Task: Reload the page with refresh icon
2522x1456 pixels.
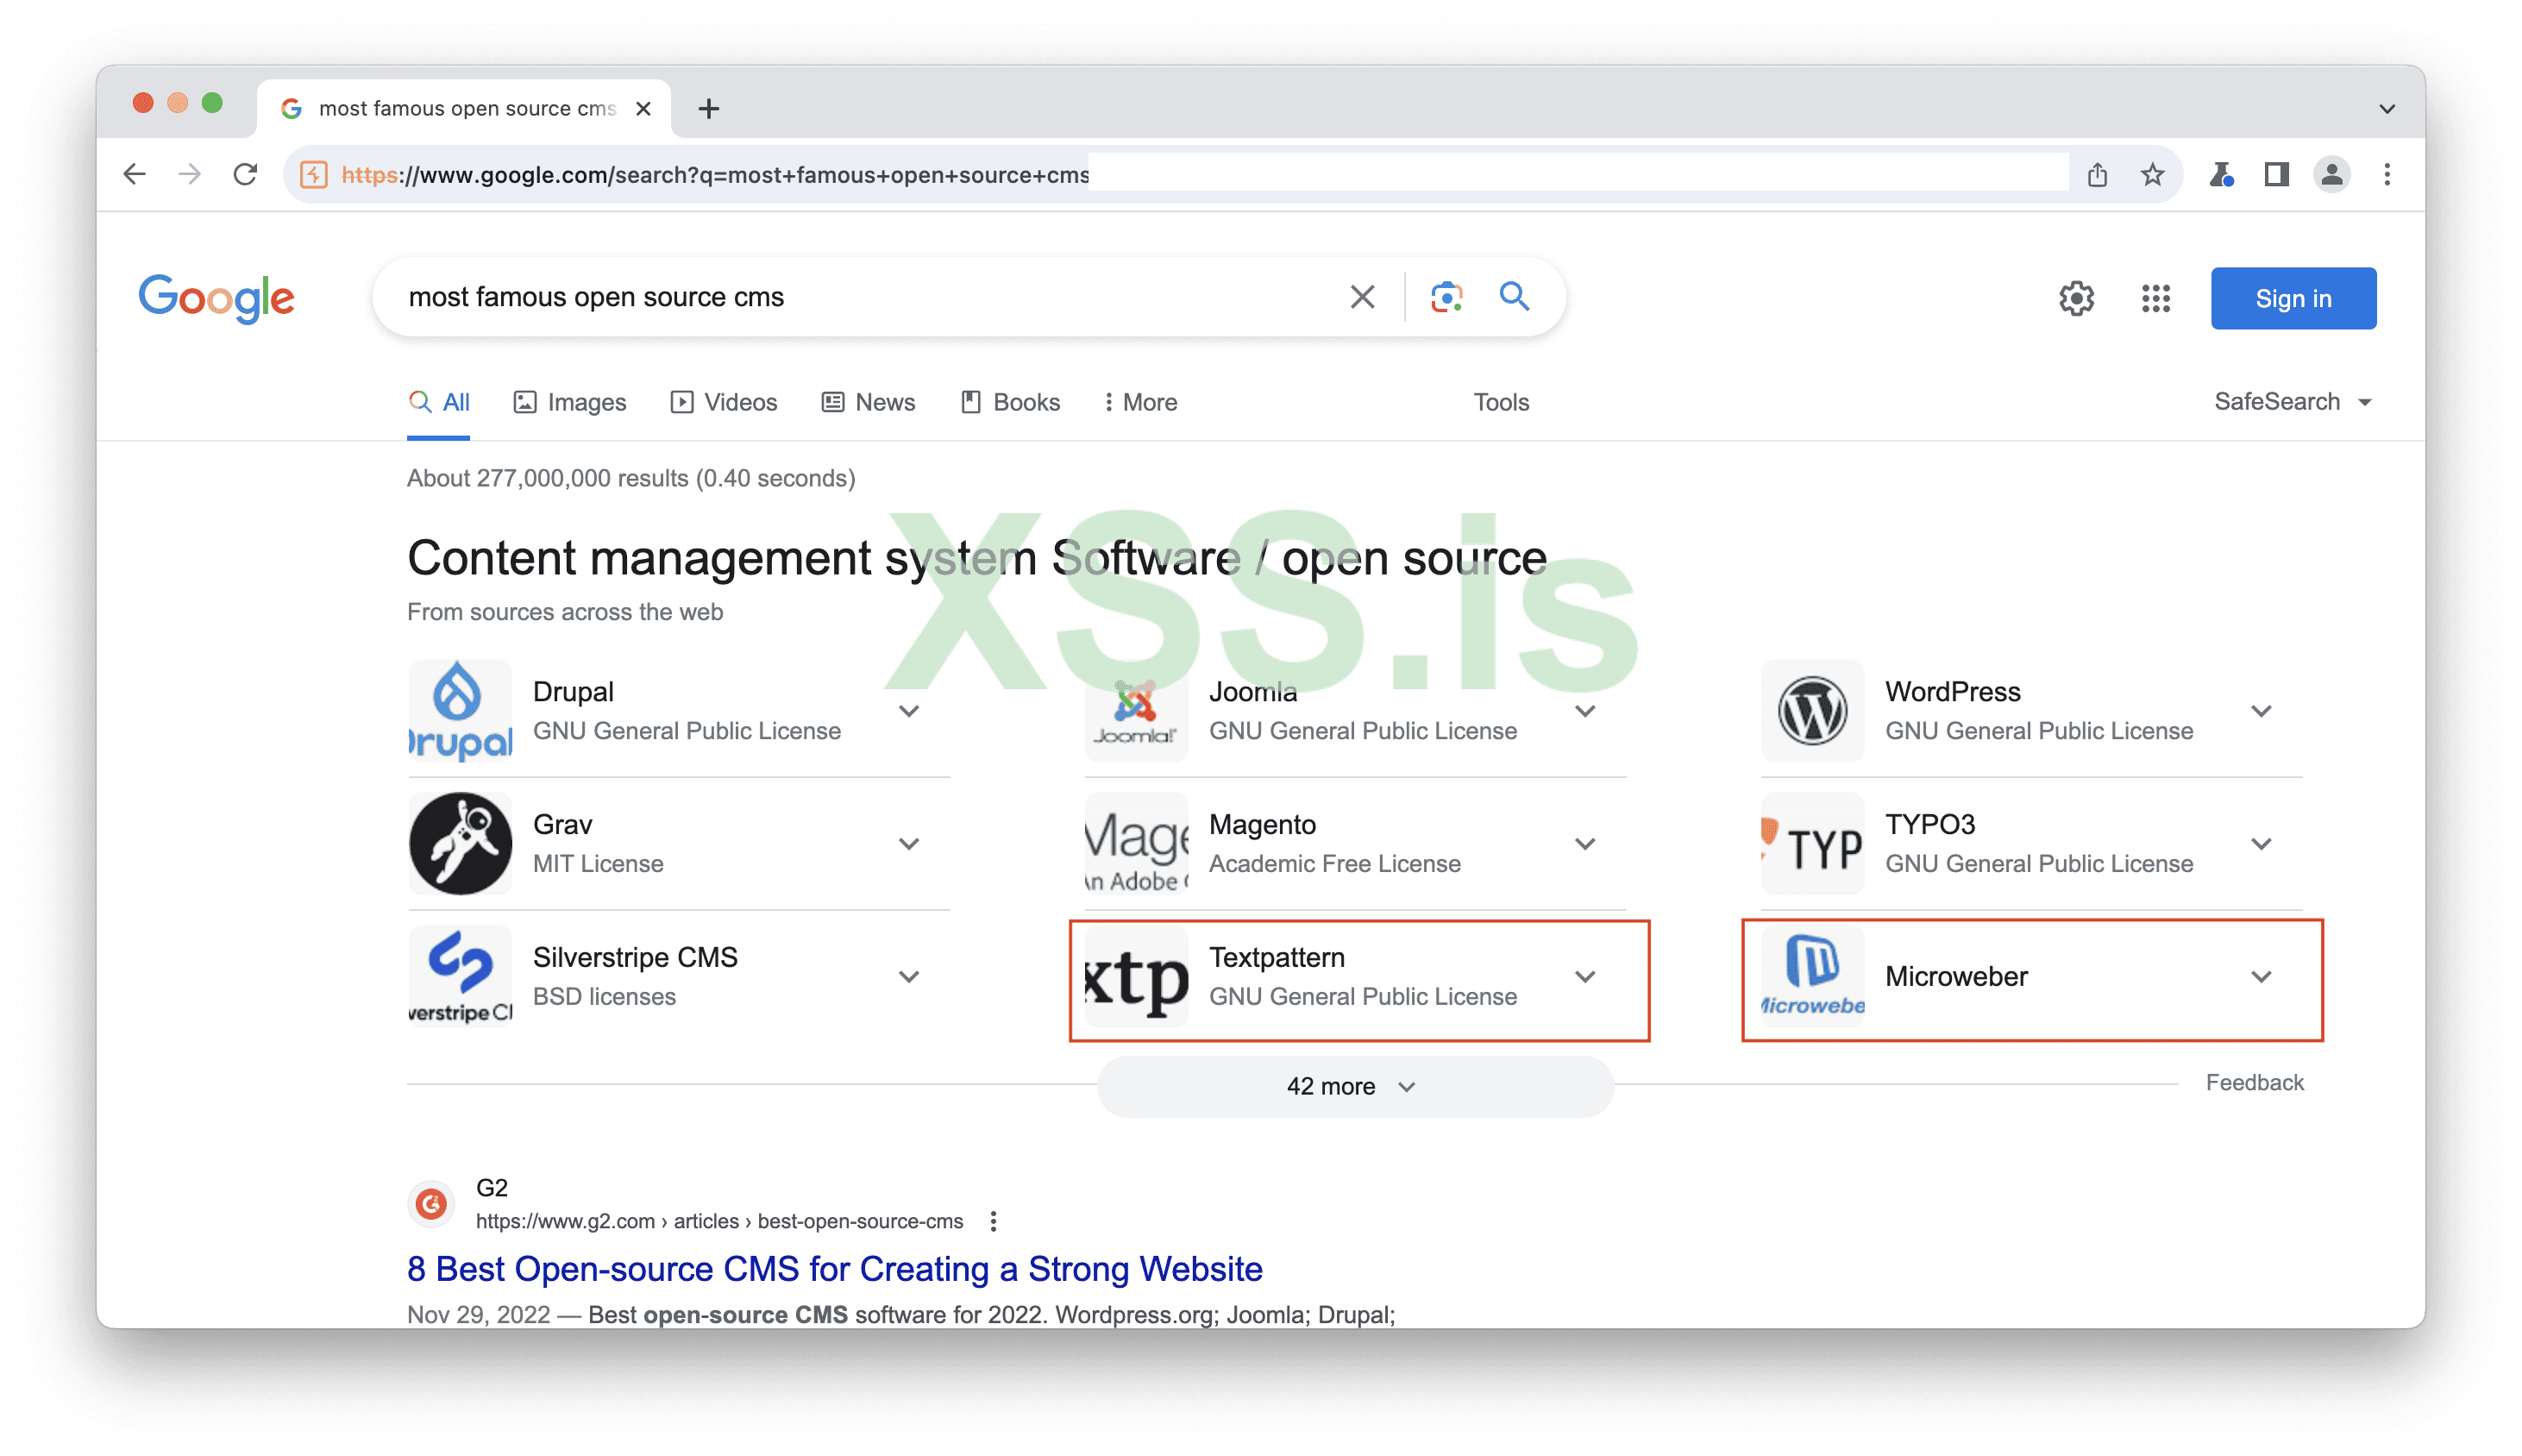Action: [x=245, y=175]
